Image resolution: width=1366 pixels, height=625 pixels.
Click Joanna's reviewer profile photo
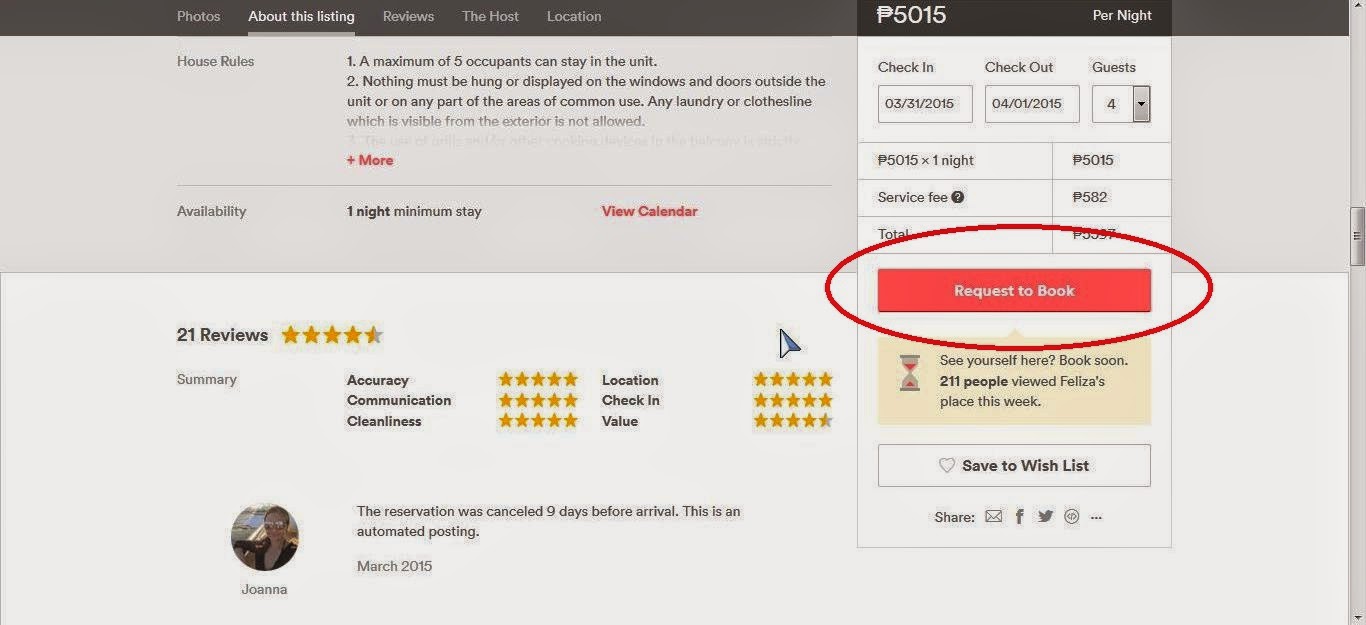click(265, 537)
